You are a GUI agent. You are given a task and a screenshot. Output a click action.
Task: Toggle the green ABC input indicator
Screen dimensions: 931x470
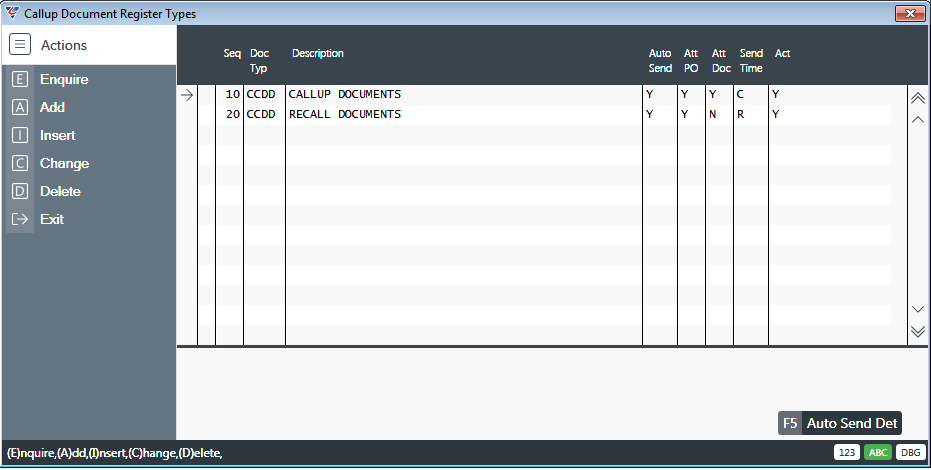coord(878,452)
